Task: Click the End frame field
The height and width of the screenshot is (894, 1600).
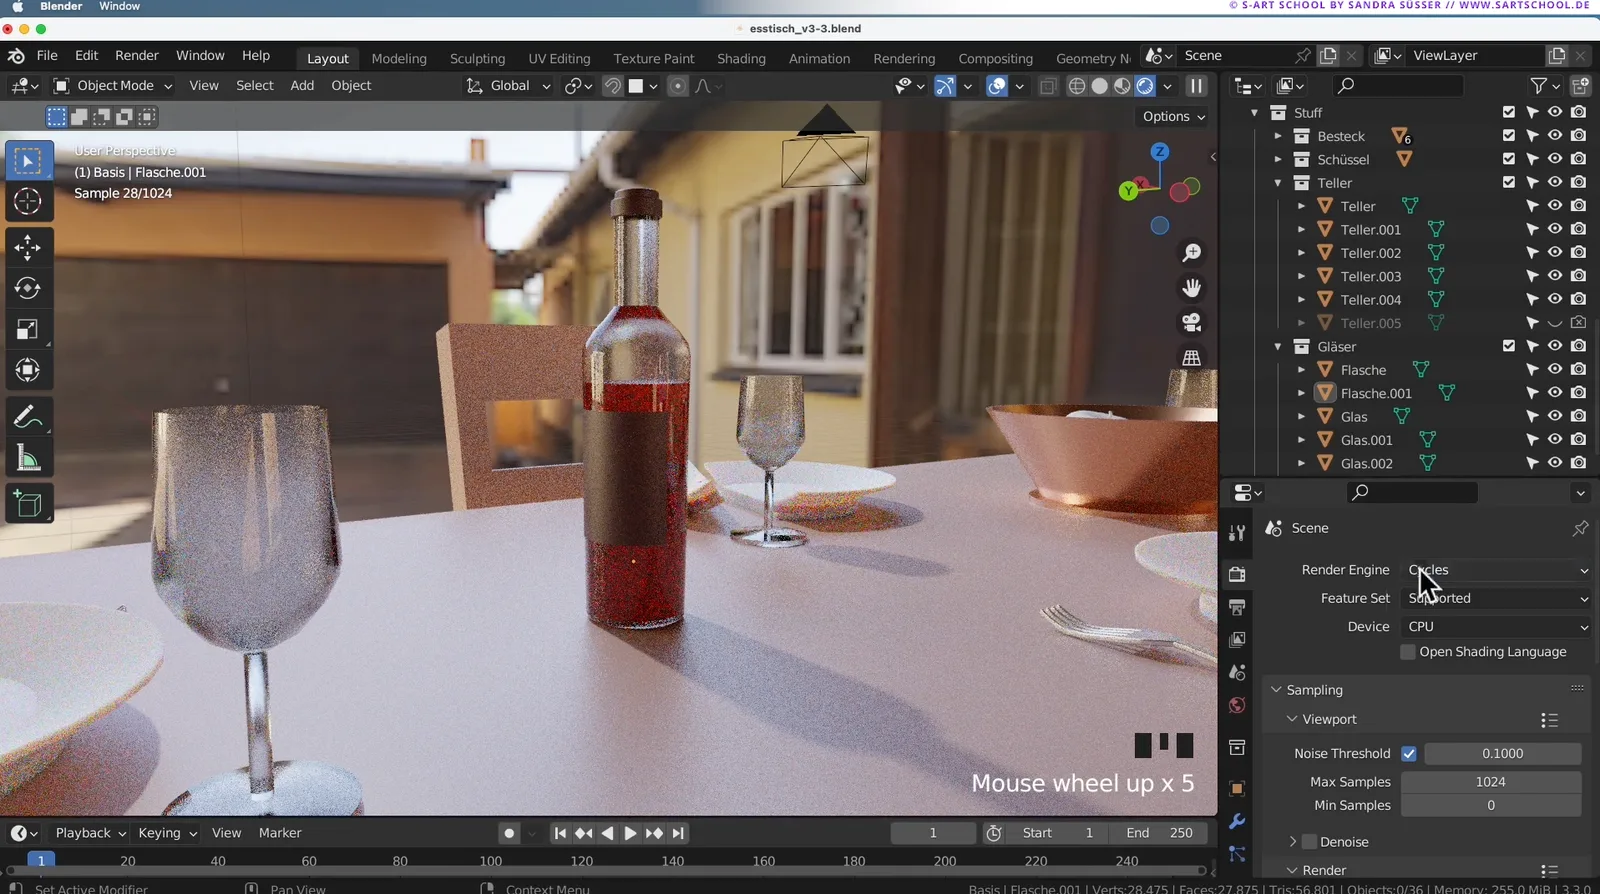Action: pyautogui.click(x=1159, y=833)
